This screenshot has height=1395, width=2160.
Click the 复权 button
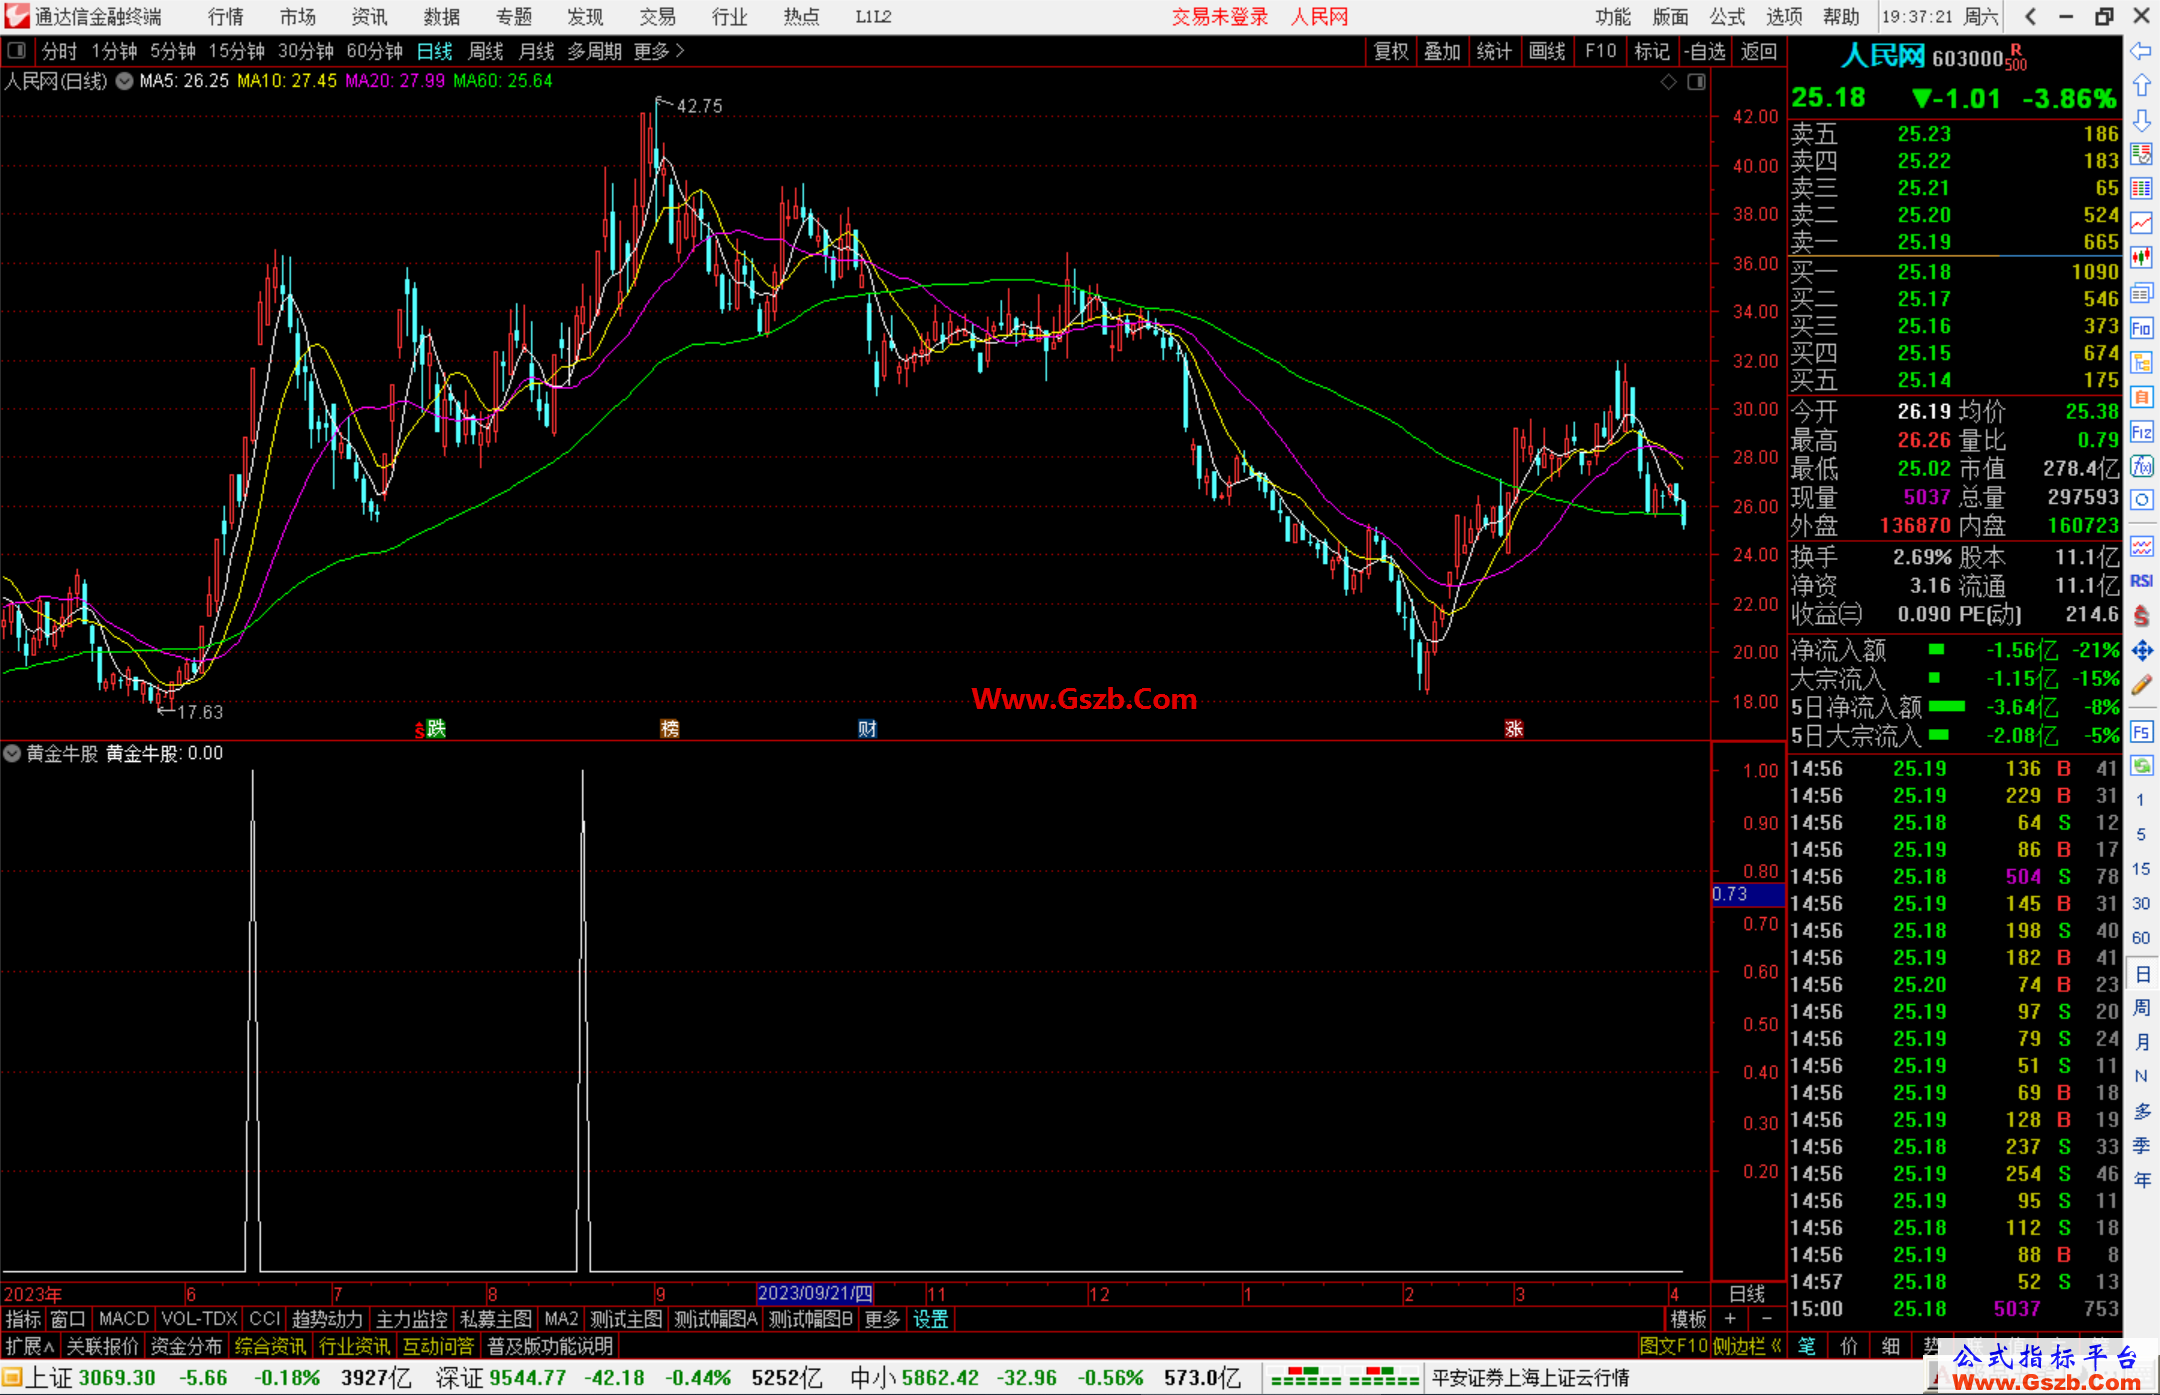[1391, 51]
